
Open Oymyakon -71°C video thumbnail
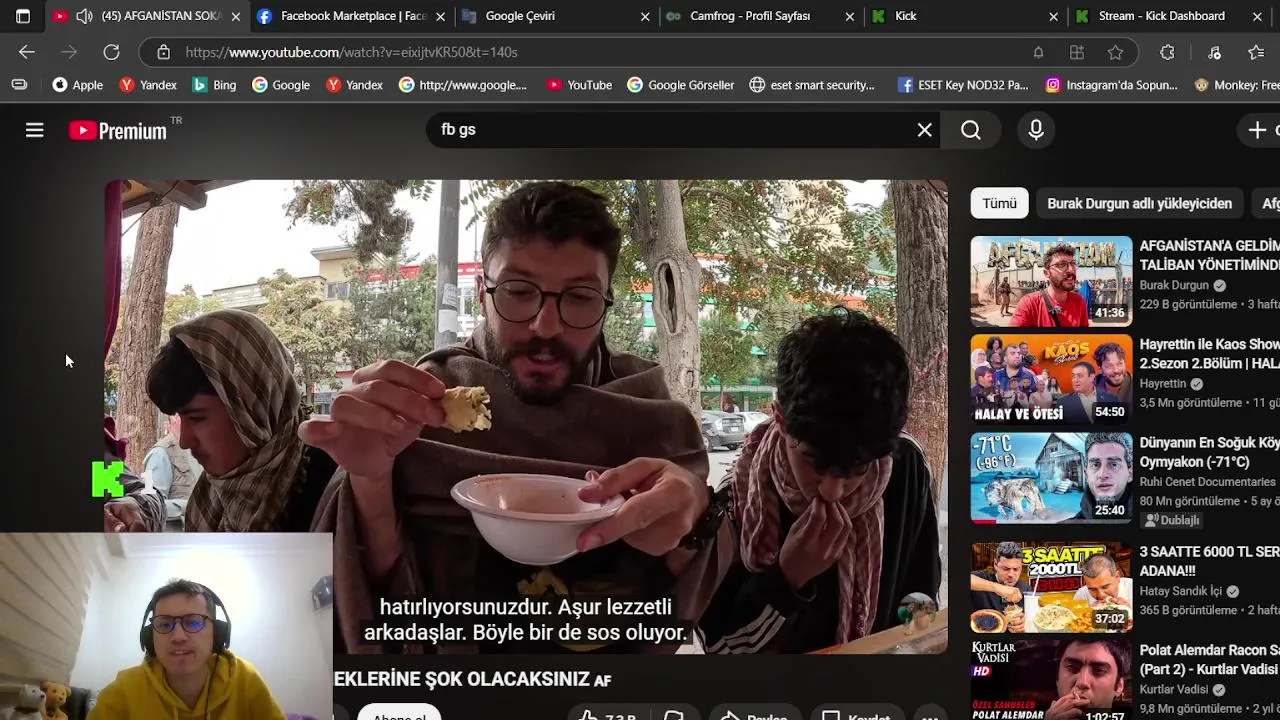click(1051, 477)
